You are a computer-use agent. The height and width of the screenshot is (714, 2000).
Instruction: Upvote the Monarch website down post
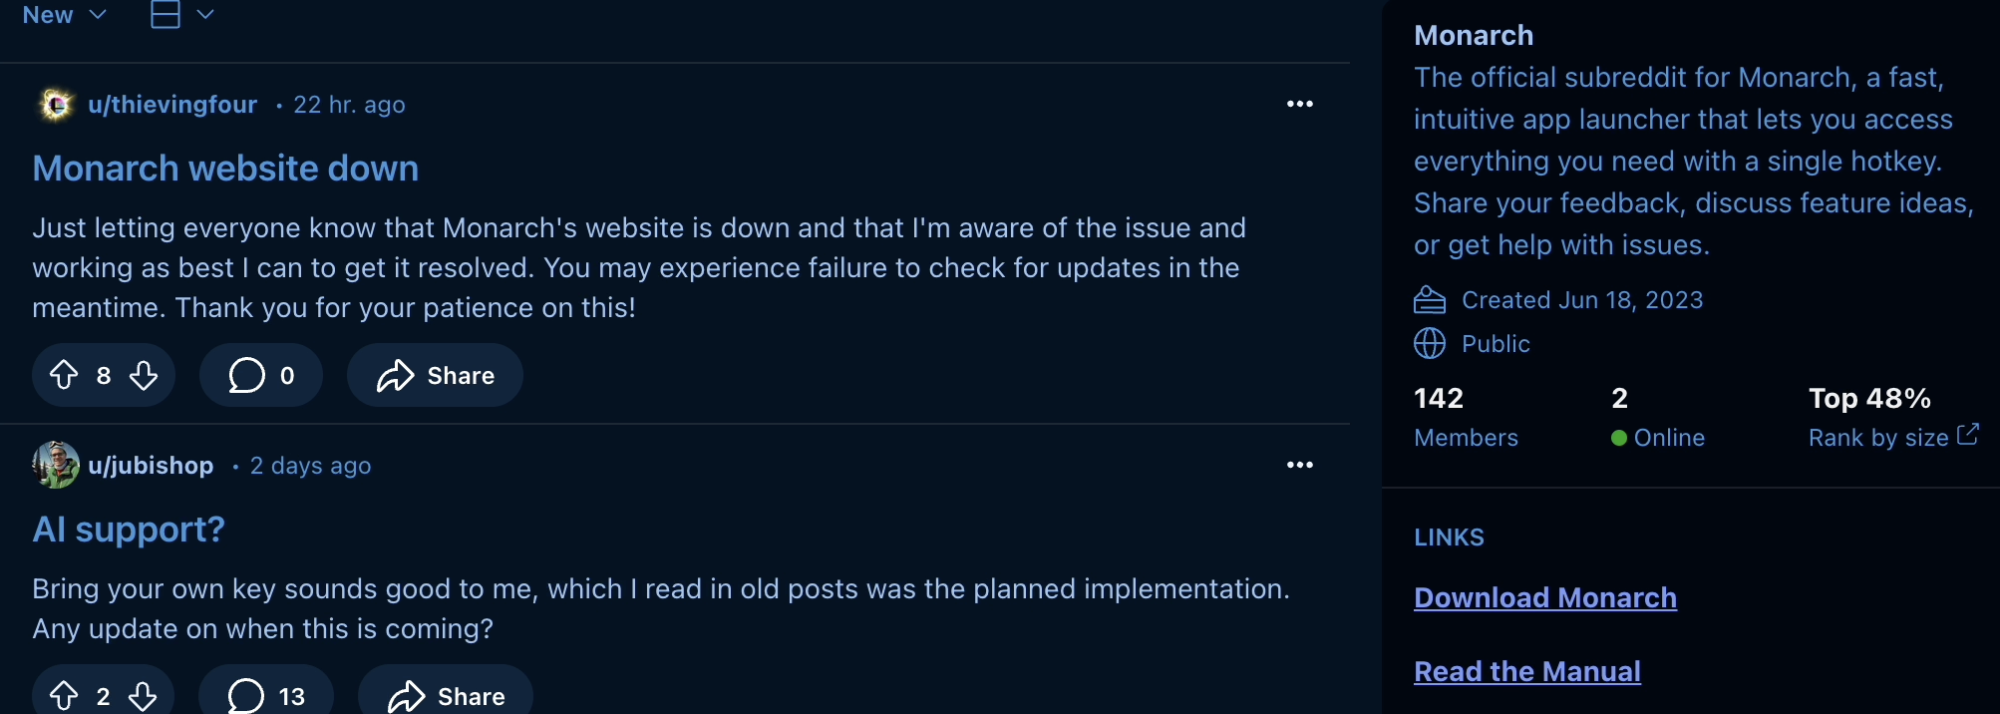[x=64, y=375]
